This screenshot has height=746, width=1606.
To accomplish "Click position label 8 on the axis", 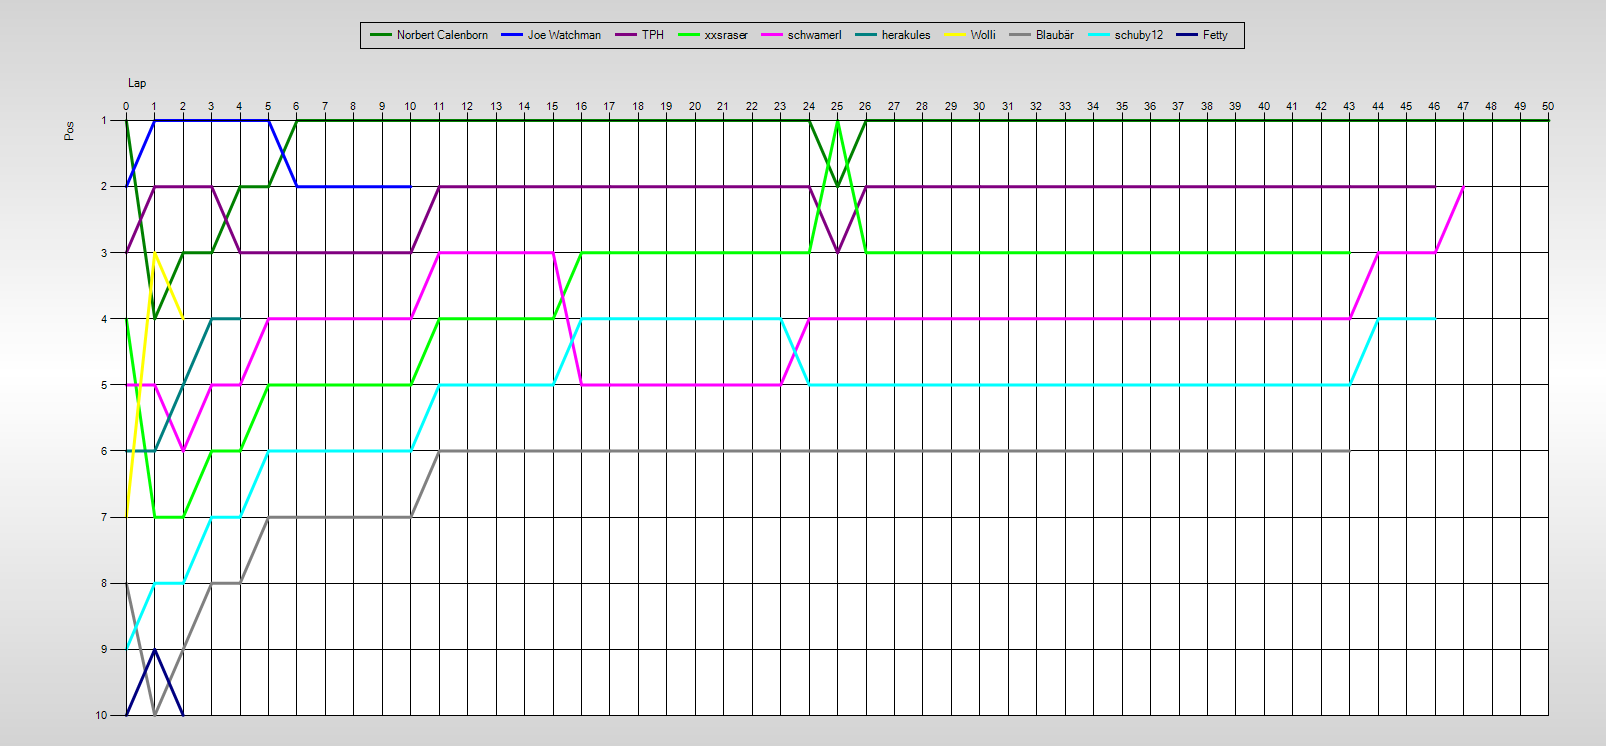I will [104, 583].
